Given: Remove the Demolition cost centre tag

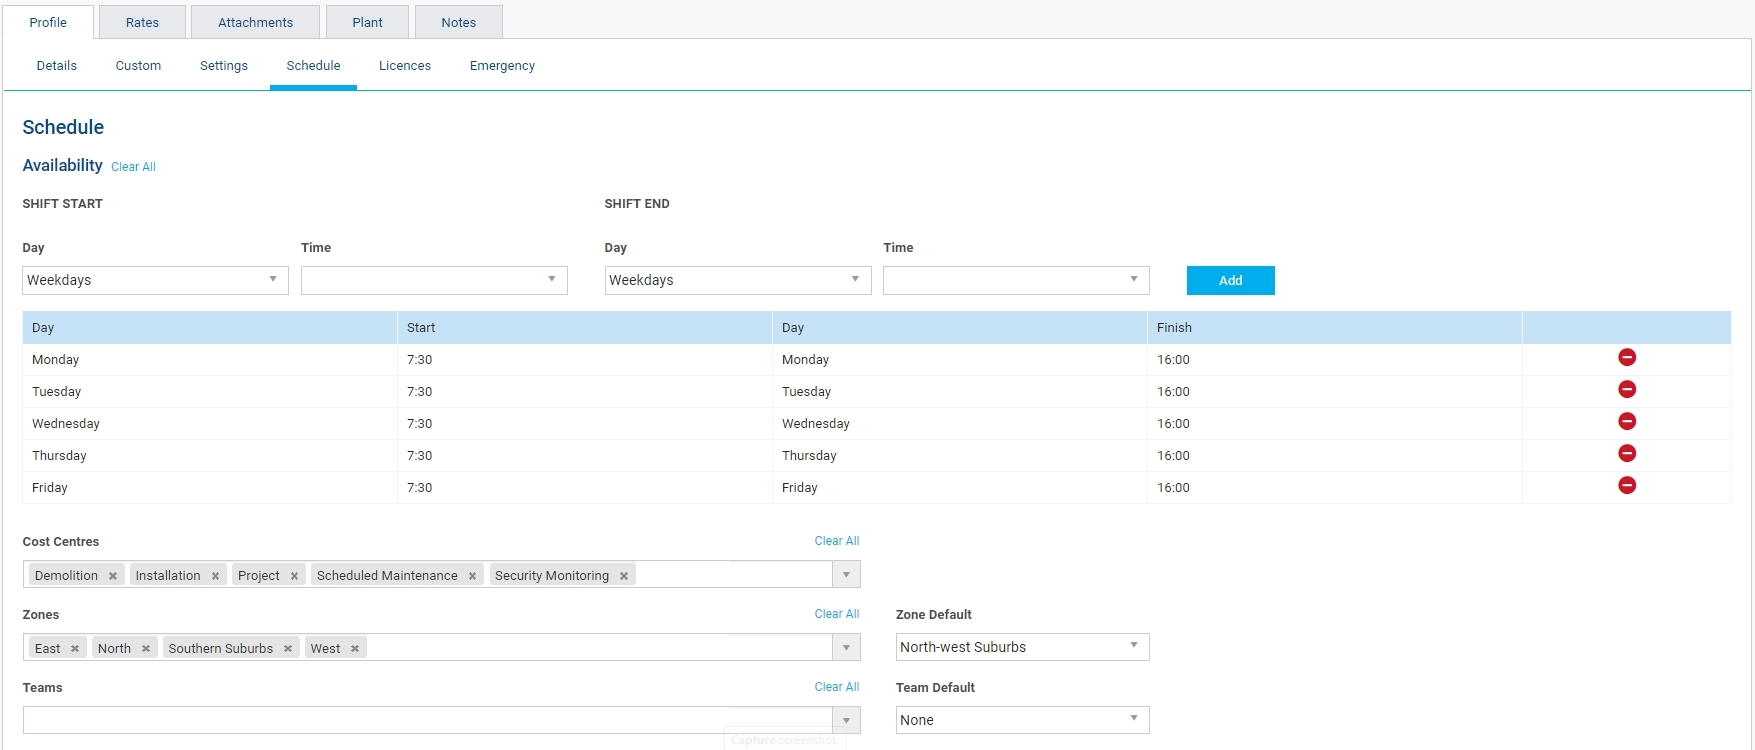Looking at the screenshot, I should [113, 576].
